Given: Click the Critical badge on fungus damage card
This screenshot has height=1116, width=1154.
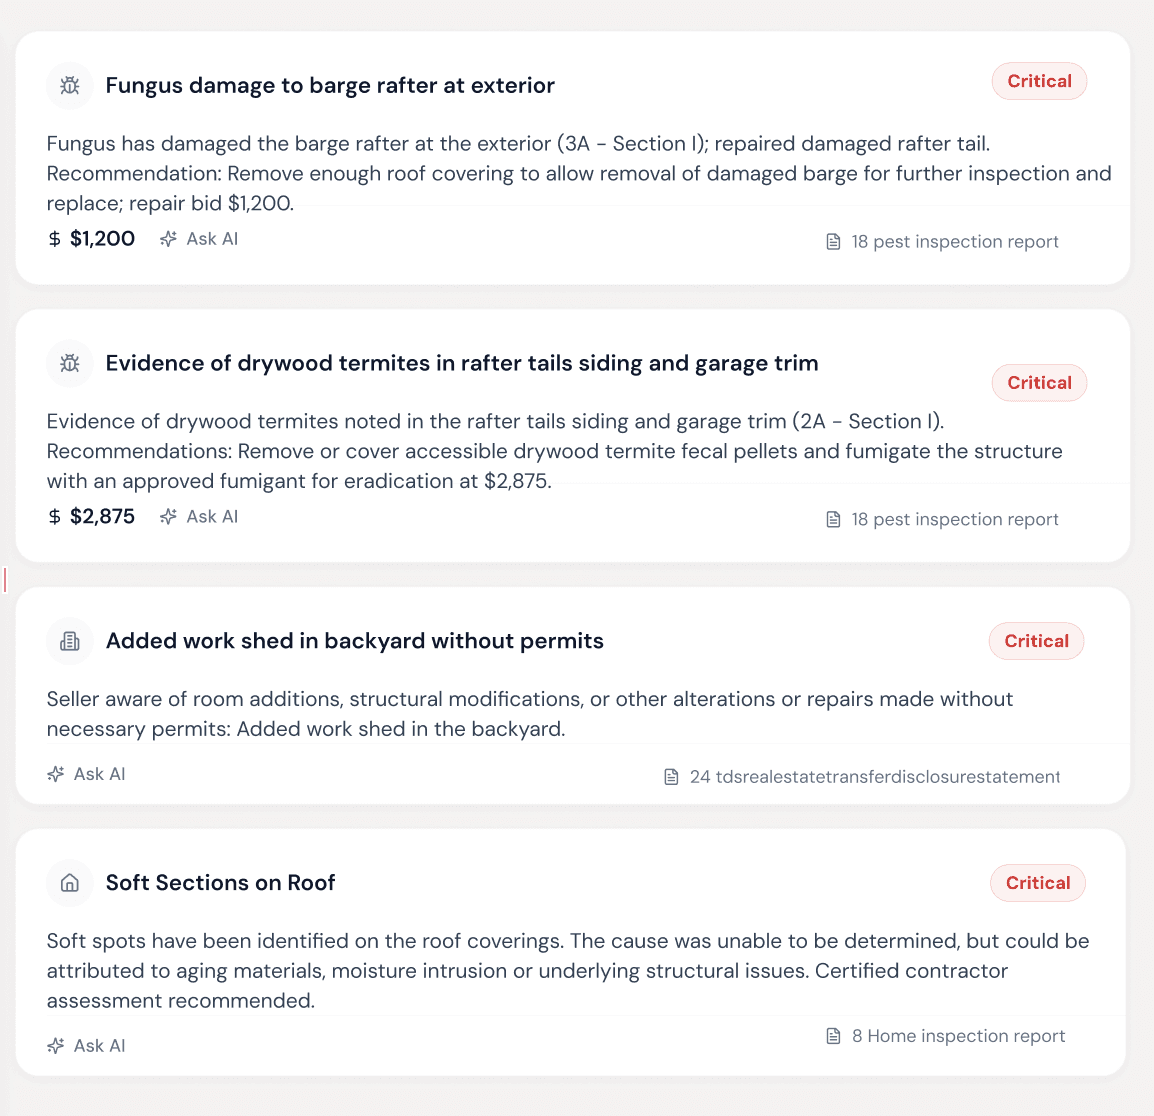Looking at the screenshot, I should pyautogui.click(x=1039, y=81).
